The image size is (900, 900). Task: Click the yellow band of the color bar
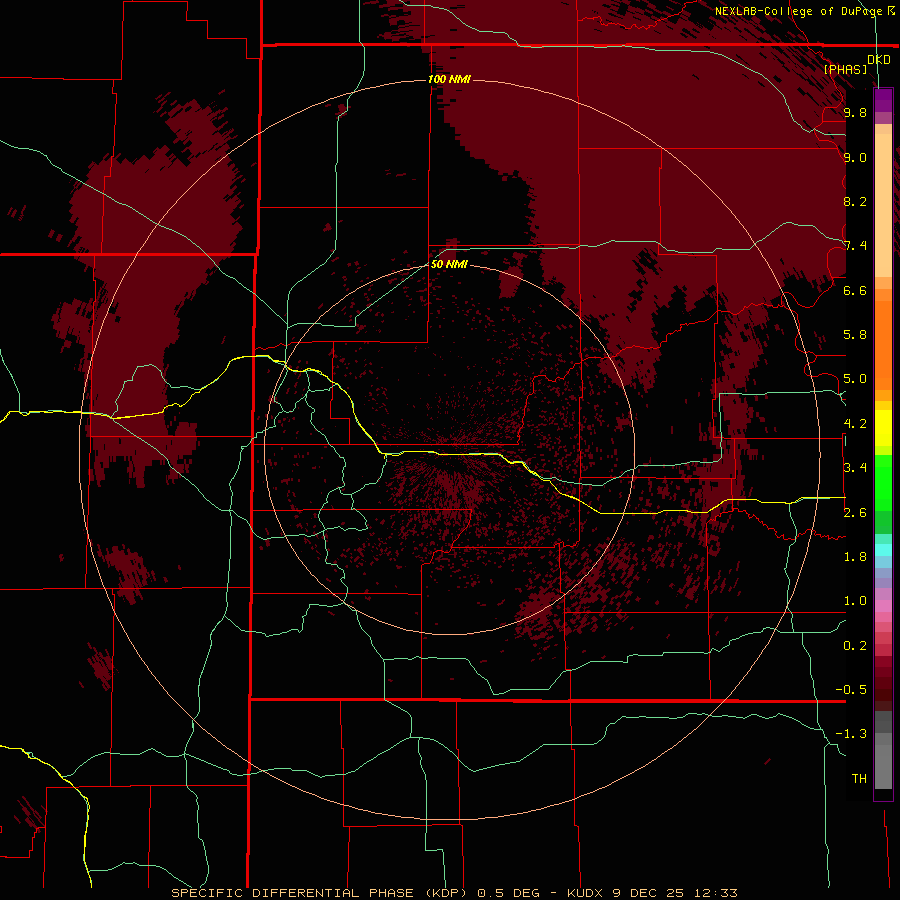883,428
